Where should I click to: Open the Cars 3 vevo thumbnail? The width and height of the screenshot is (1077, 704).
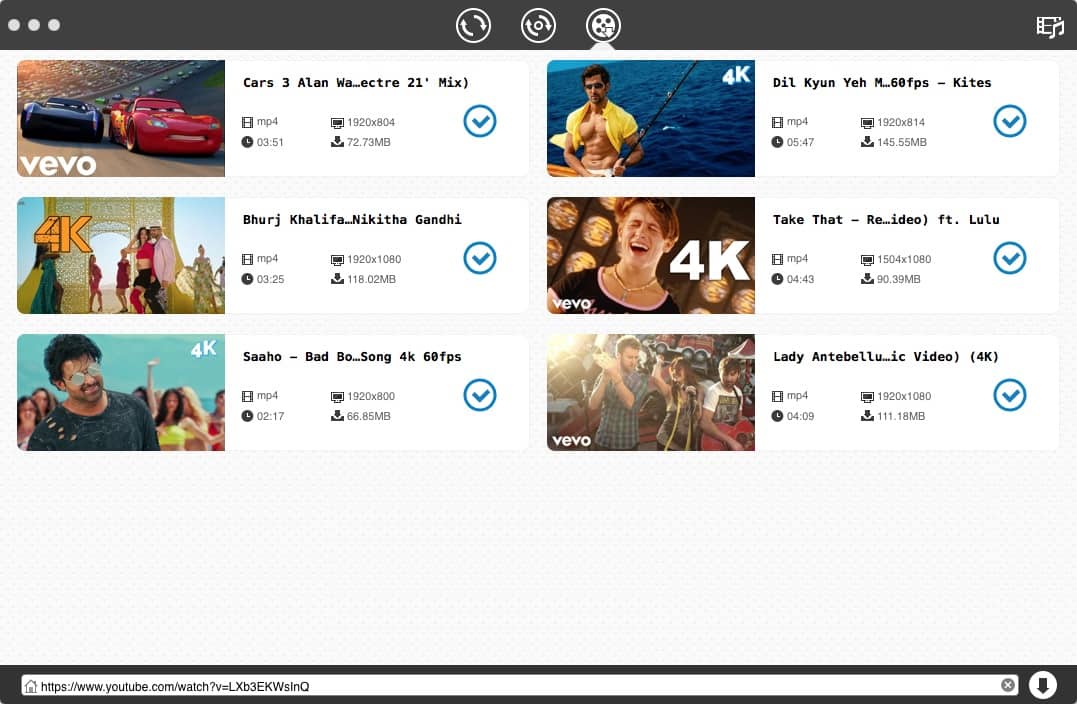tap(121, 118)
